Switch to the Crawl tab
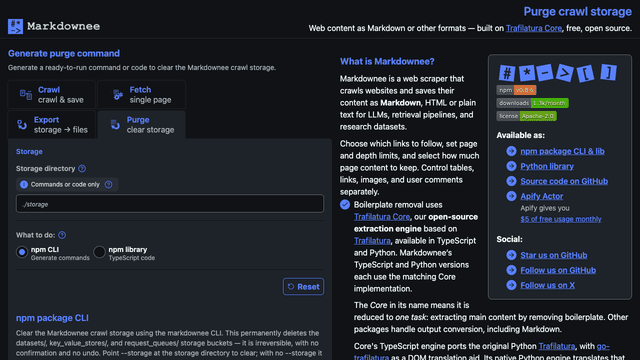The image size is (640, 360). (52, 95)
